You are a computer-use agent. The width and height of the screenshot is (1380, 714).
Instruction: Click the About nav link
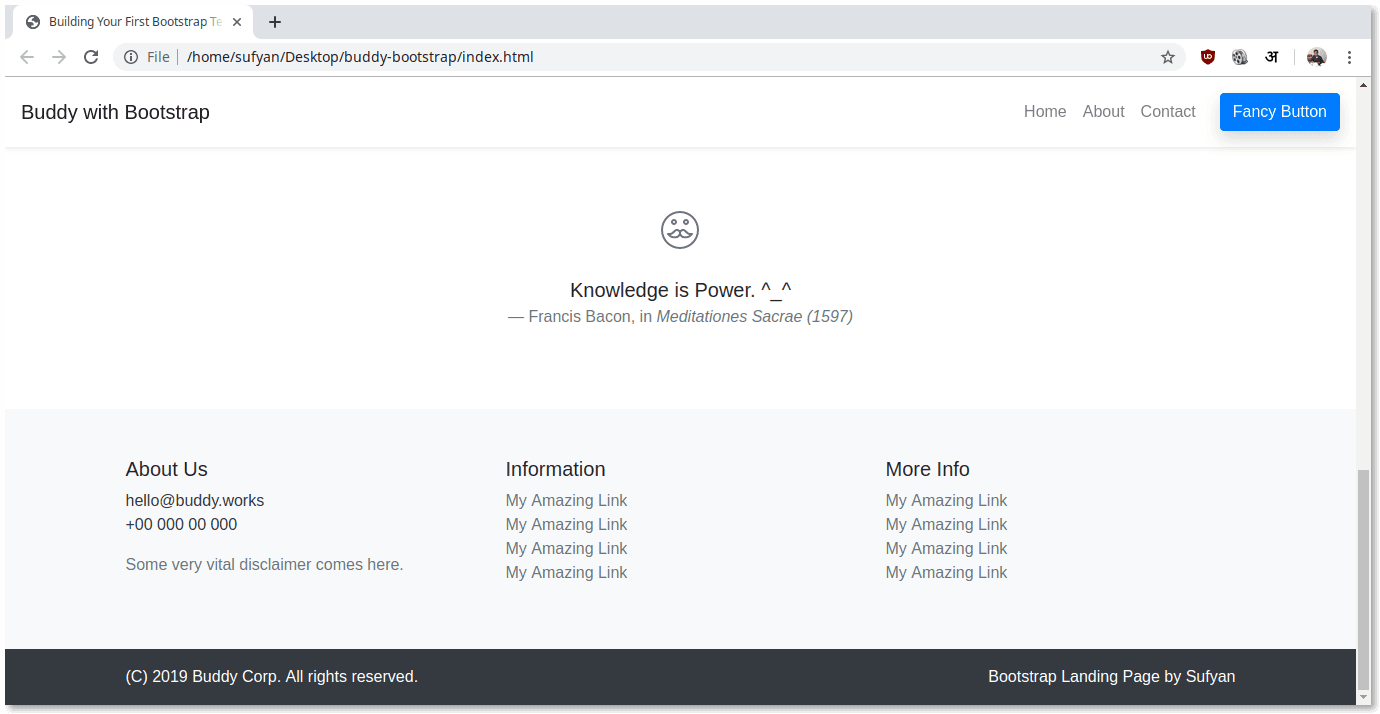click(1103, 111)
